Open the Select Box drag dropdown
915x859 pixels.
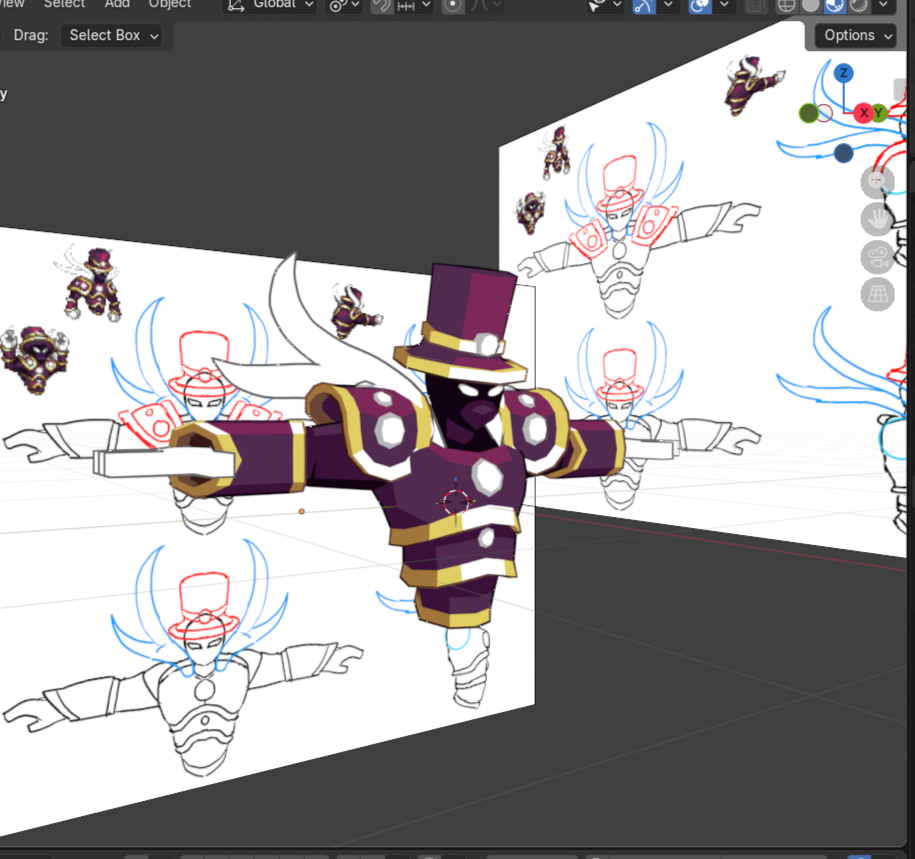click(111, 35)
